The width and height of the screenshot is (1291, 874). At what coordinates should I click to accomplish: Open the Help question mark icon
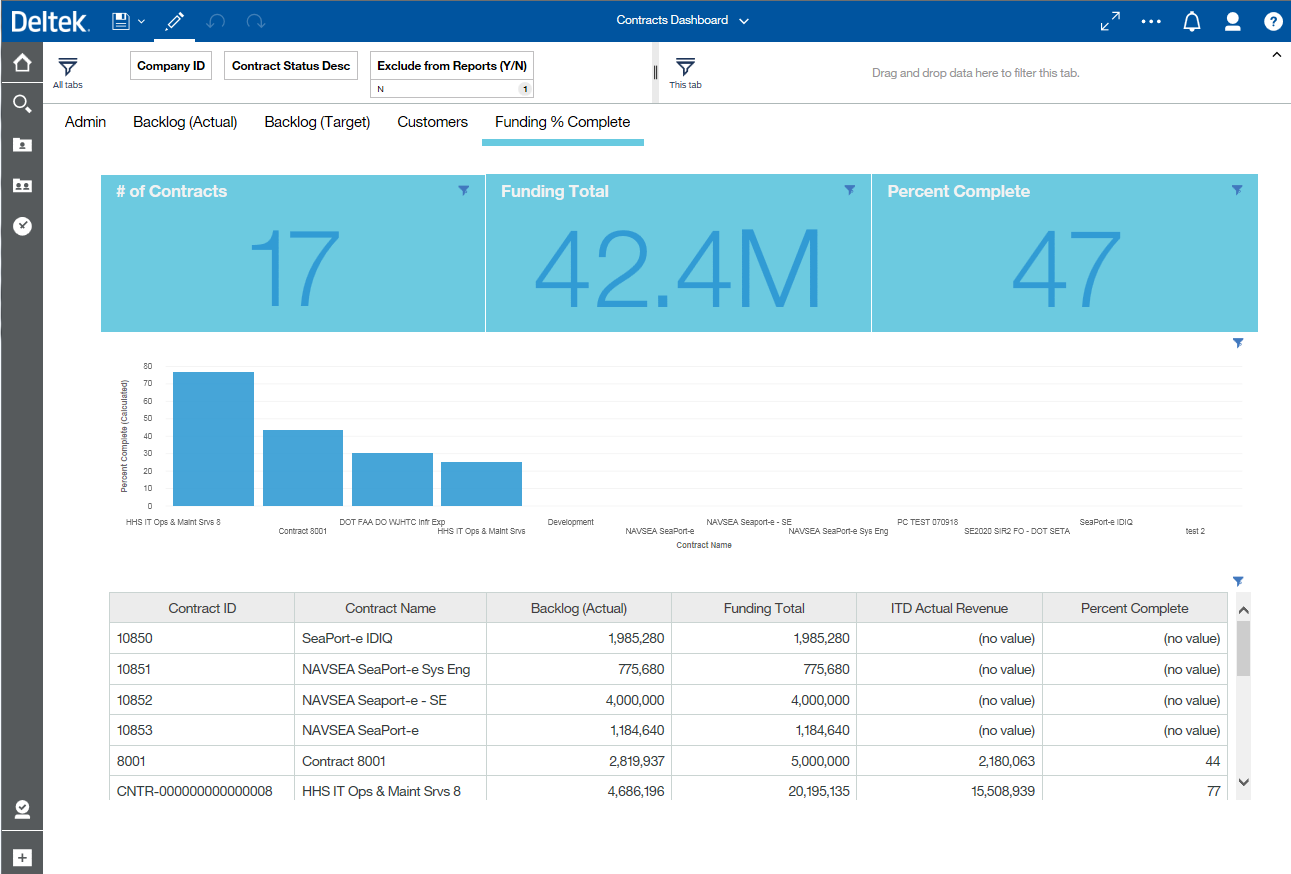tap(1272, 21)
